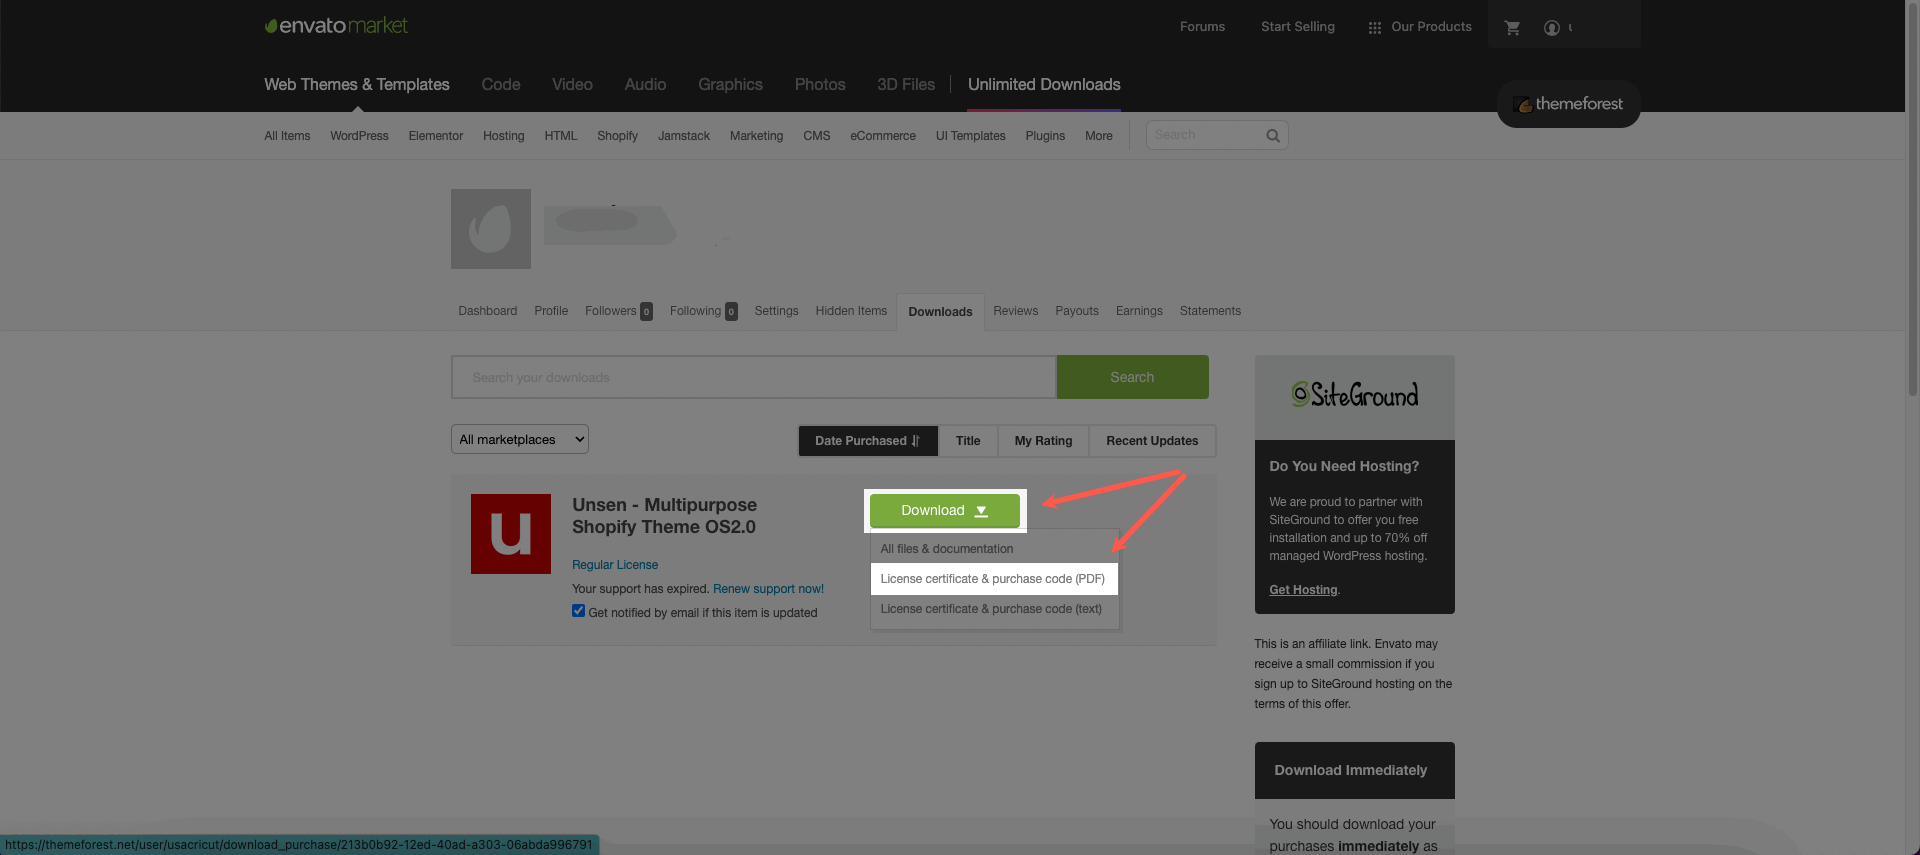Screen dimensions: 1920x855
Task: Open the Hidden Items tab
Action: pyautogui.click(x=851, y=311)
